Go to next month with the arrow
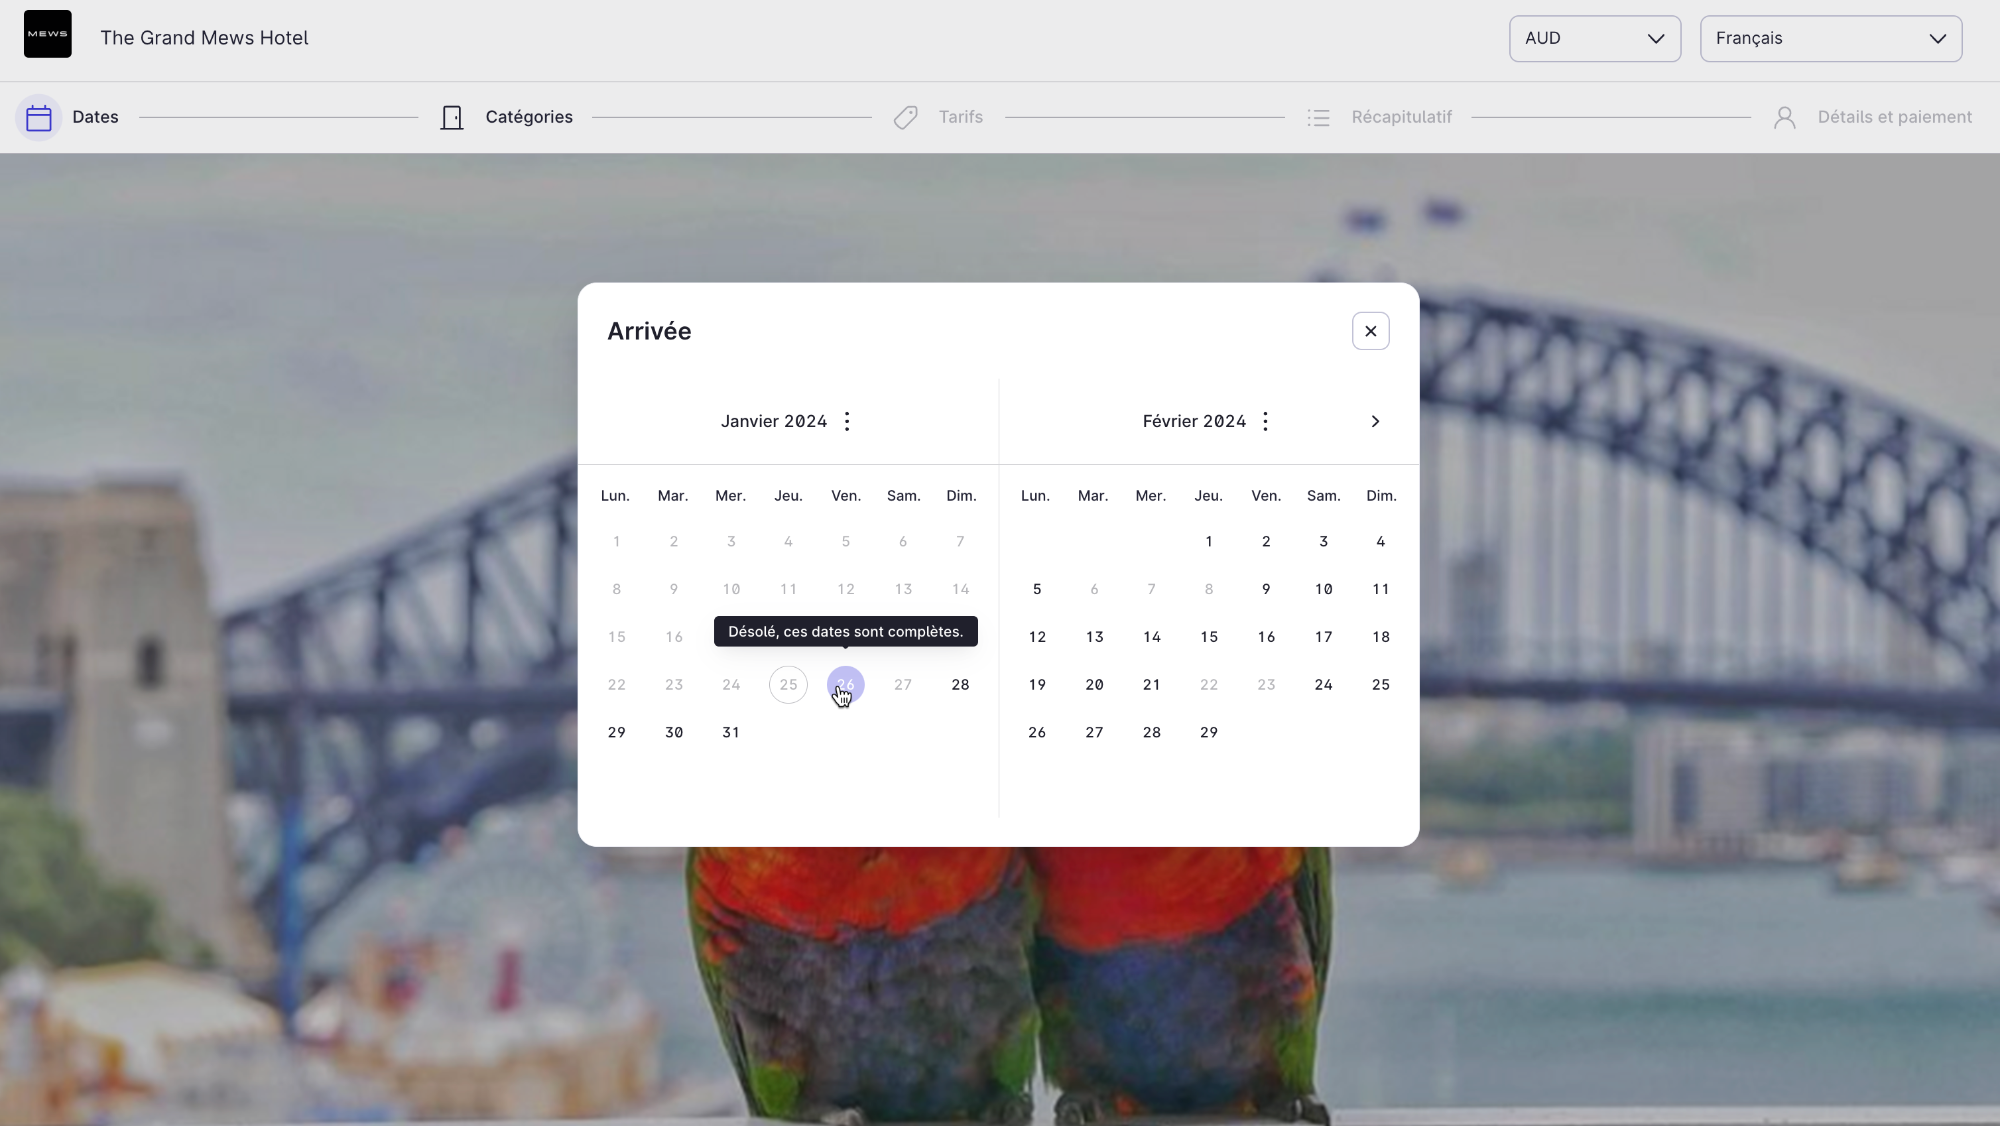Screen dimensions: 2000x1126 pyautogui.click(x=1375, y=421)
